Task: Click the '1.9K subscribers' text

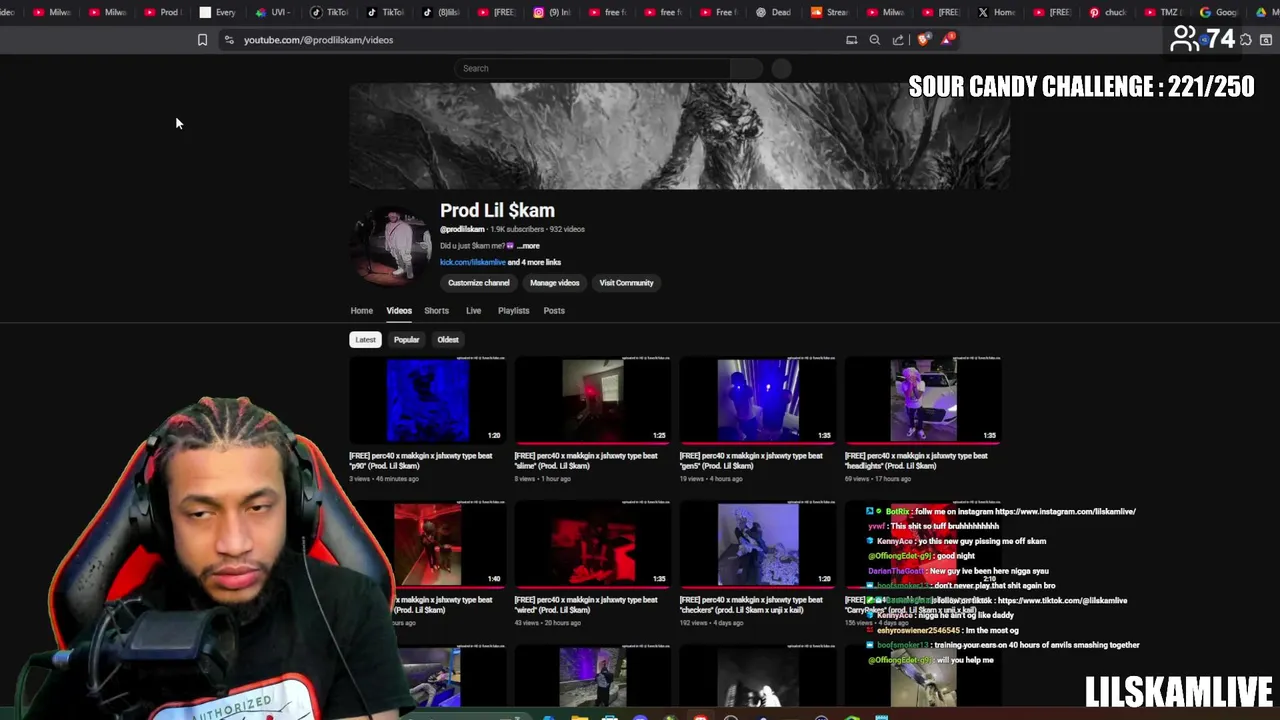Action: tap(517, 230)
